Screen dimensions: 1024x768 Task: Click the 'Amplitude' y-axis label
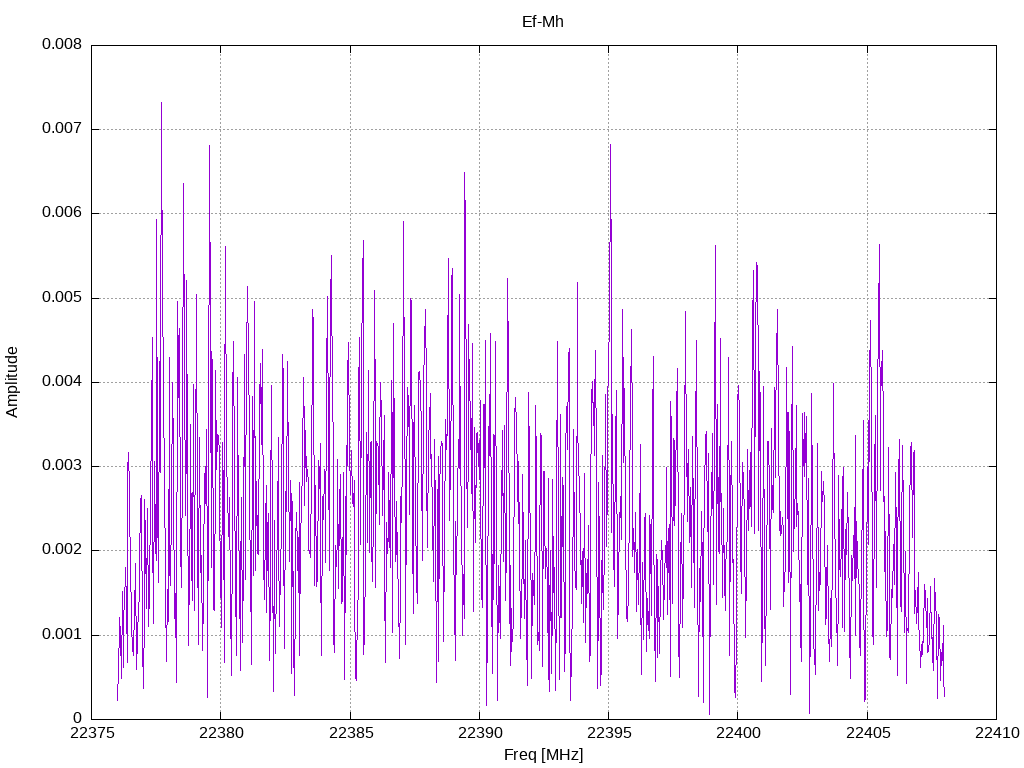coord(12,383)
